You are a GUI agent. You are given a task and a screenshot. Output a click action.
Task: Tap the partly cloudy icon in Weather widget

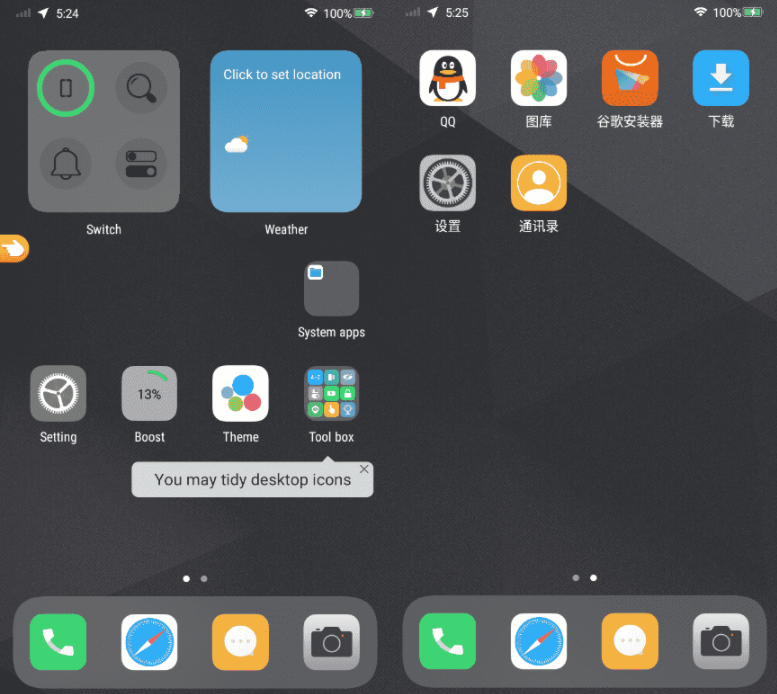[x=236, y=144]
